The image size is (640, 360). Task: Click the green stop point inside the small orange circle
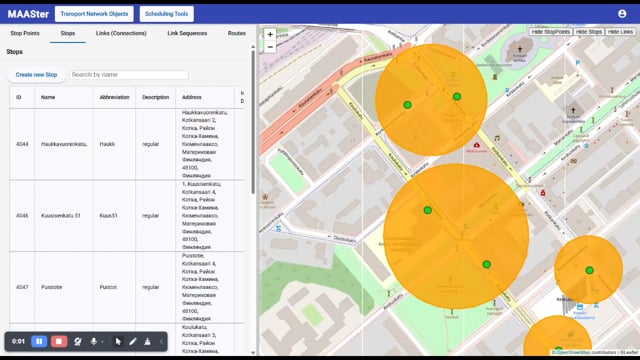[x=589, y=270]
